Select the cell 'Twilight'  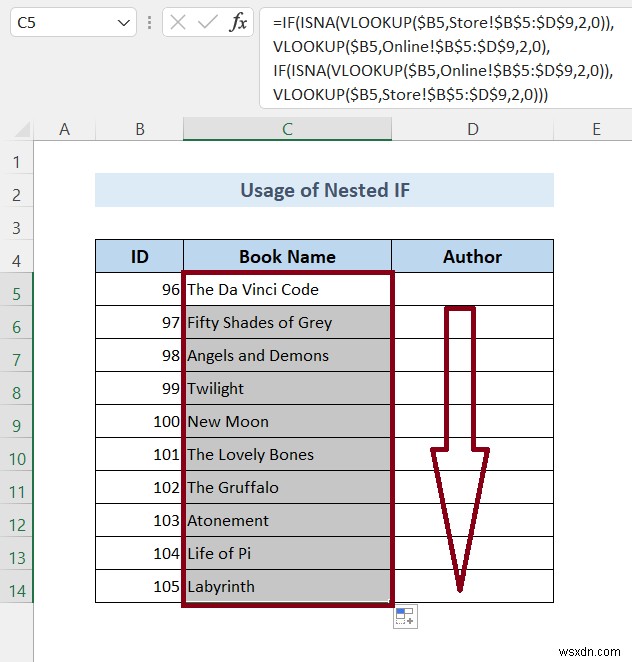(287, 388)
